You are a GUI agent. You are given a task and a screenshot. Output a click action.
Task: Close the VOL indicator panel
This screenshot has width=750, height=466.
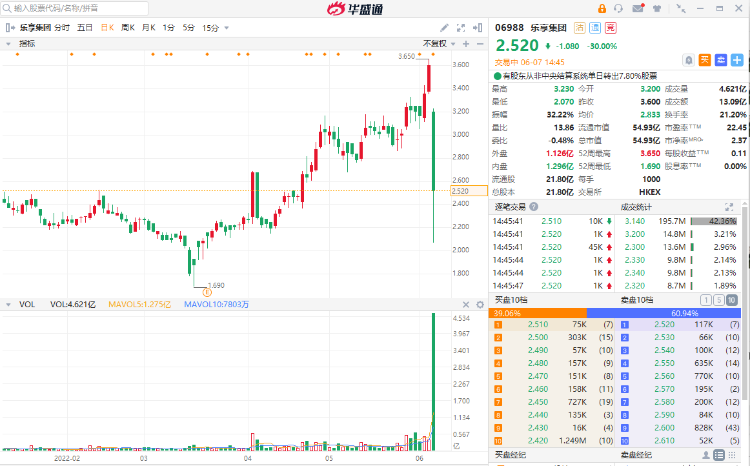point(466,304)
